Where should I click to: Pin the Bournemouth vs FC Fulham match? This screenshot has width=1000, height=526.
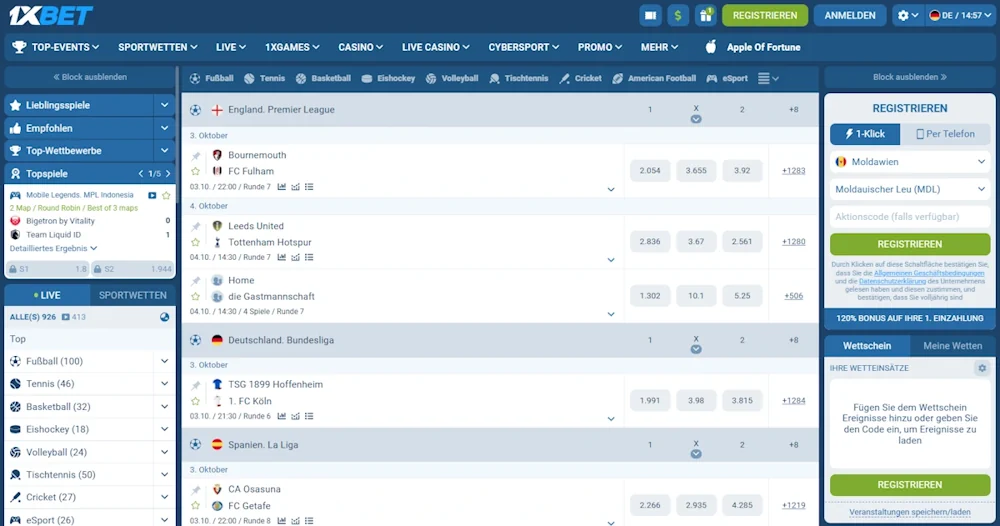click(196, 156)
